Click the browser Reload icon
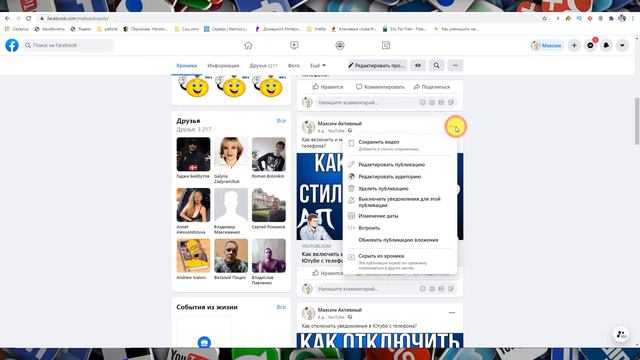Screen dimensions: 640x360 pyautogui.click(x=28, y=18)
